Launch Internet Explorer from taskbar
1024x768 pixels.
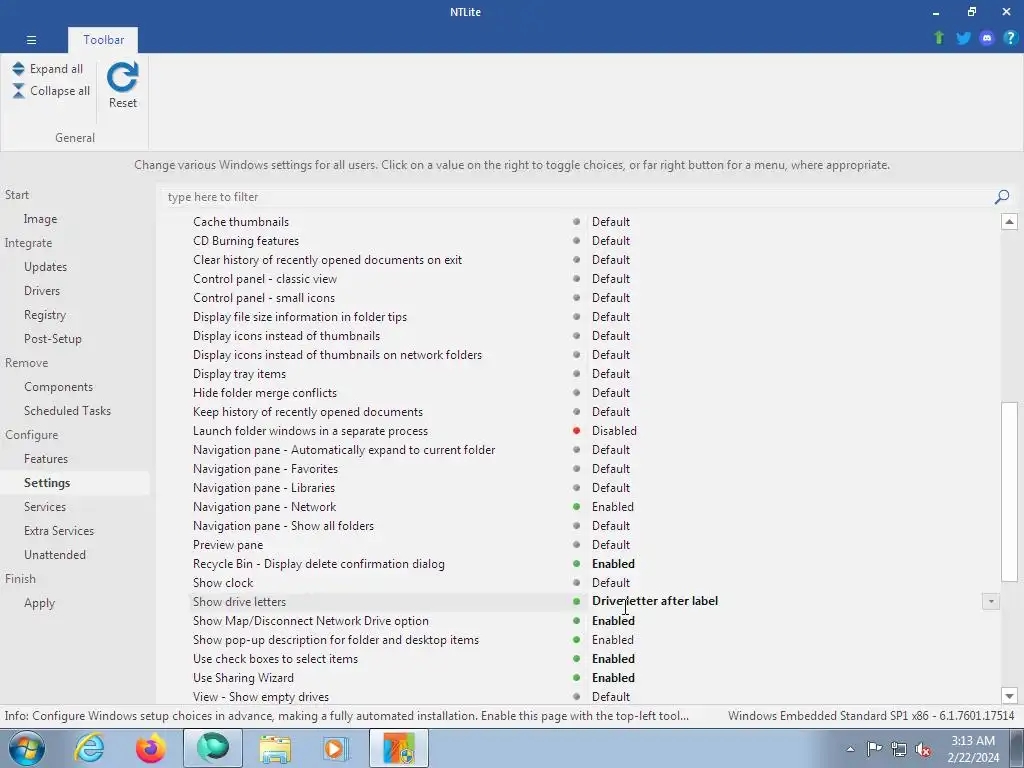coord(89,748)
